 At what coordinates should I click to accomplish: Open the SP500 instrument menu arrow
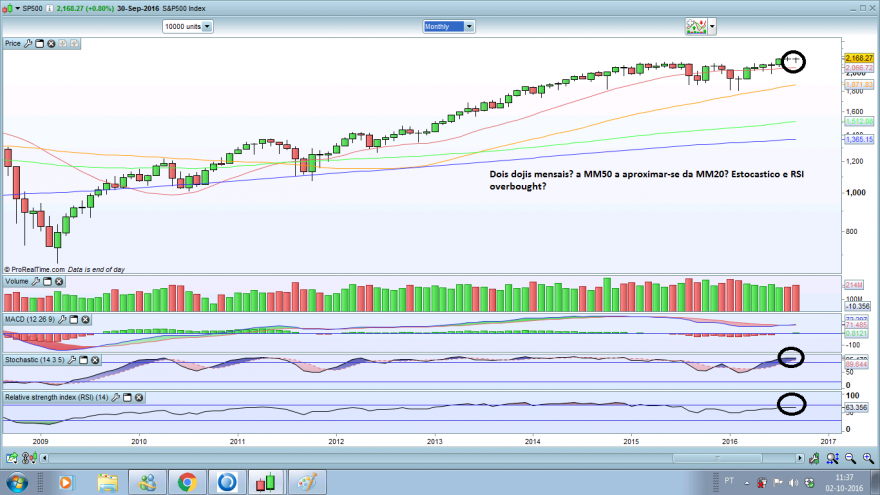[17, 8]
